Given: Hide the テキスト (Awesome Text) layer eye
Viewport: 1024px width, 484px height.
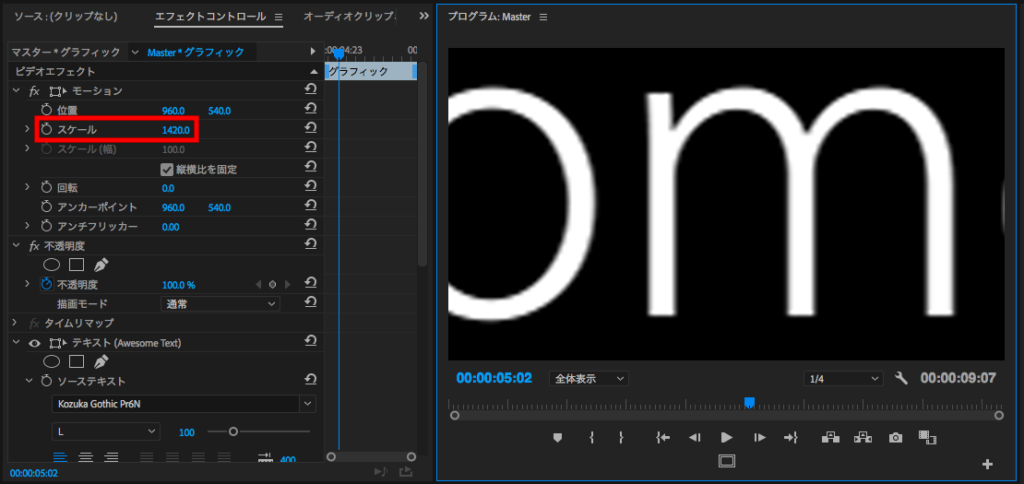Looking at the screenshot, I should click(34, 342).
